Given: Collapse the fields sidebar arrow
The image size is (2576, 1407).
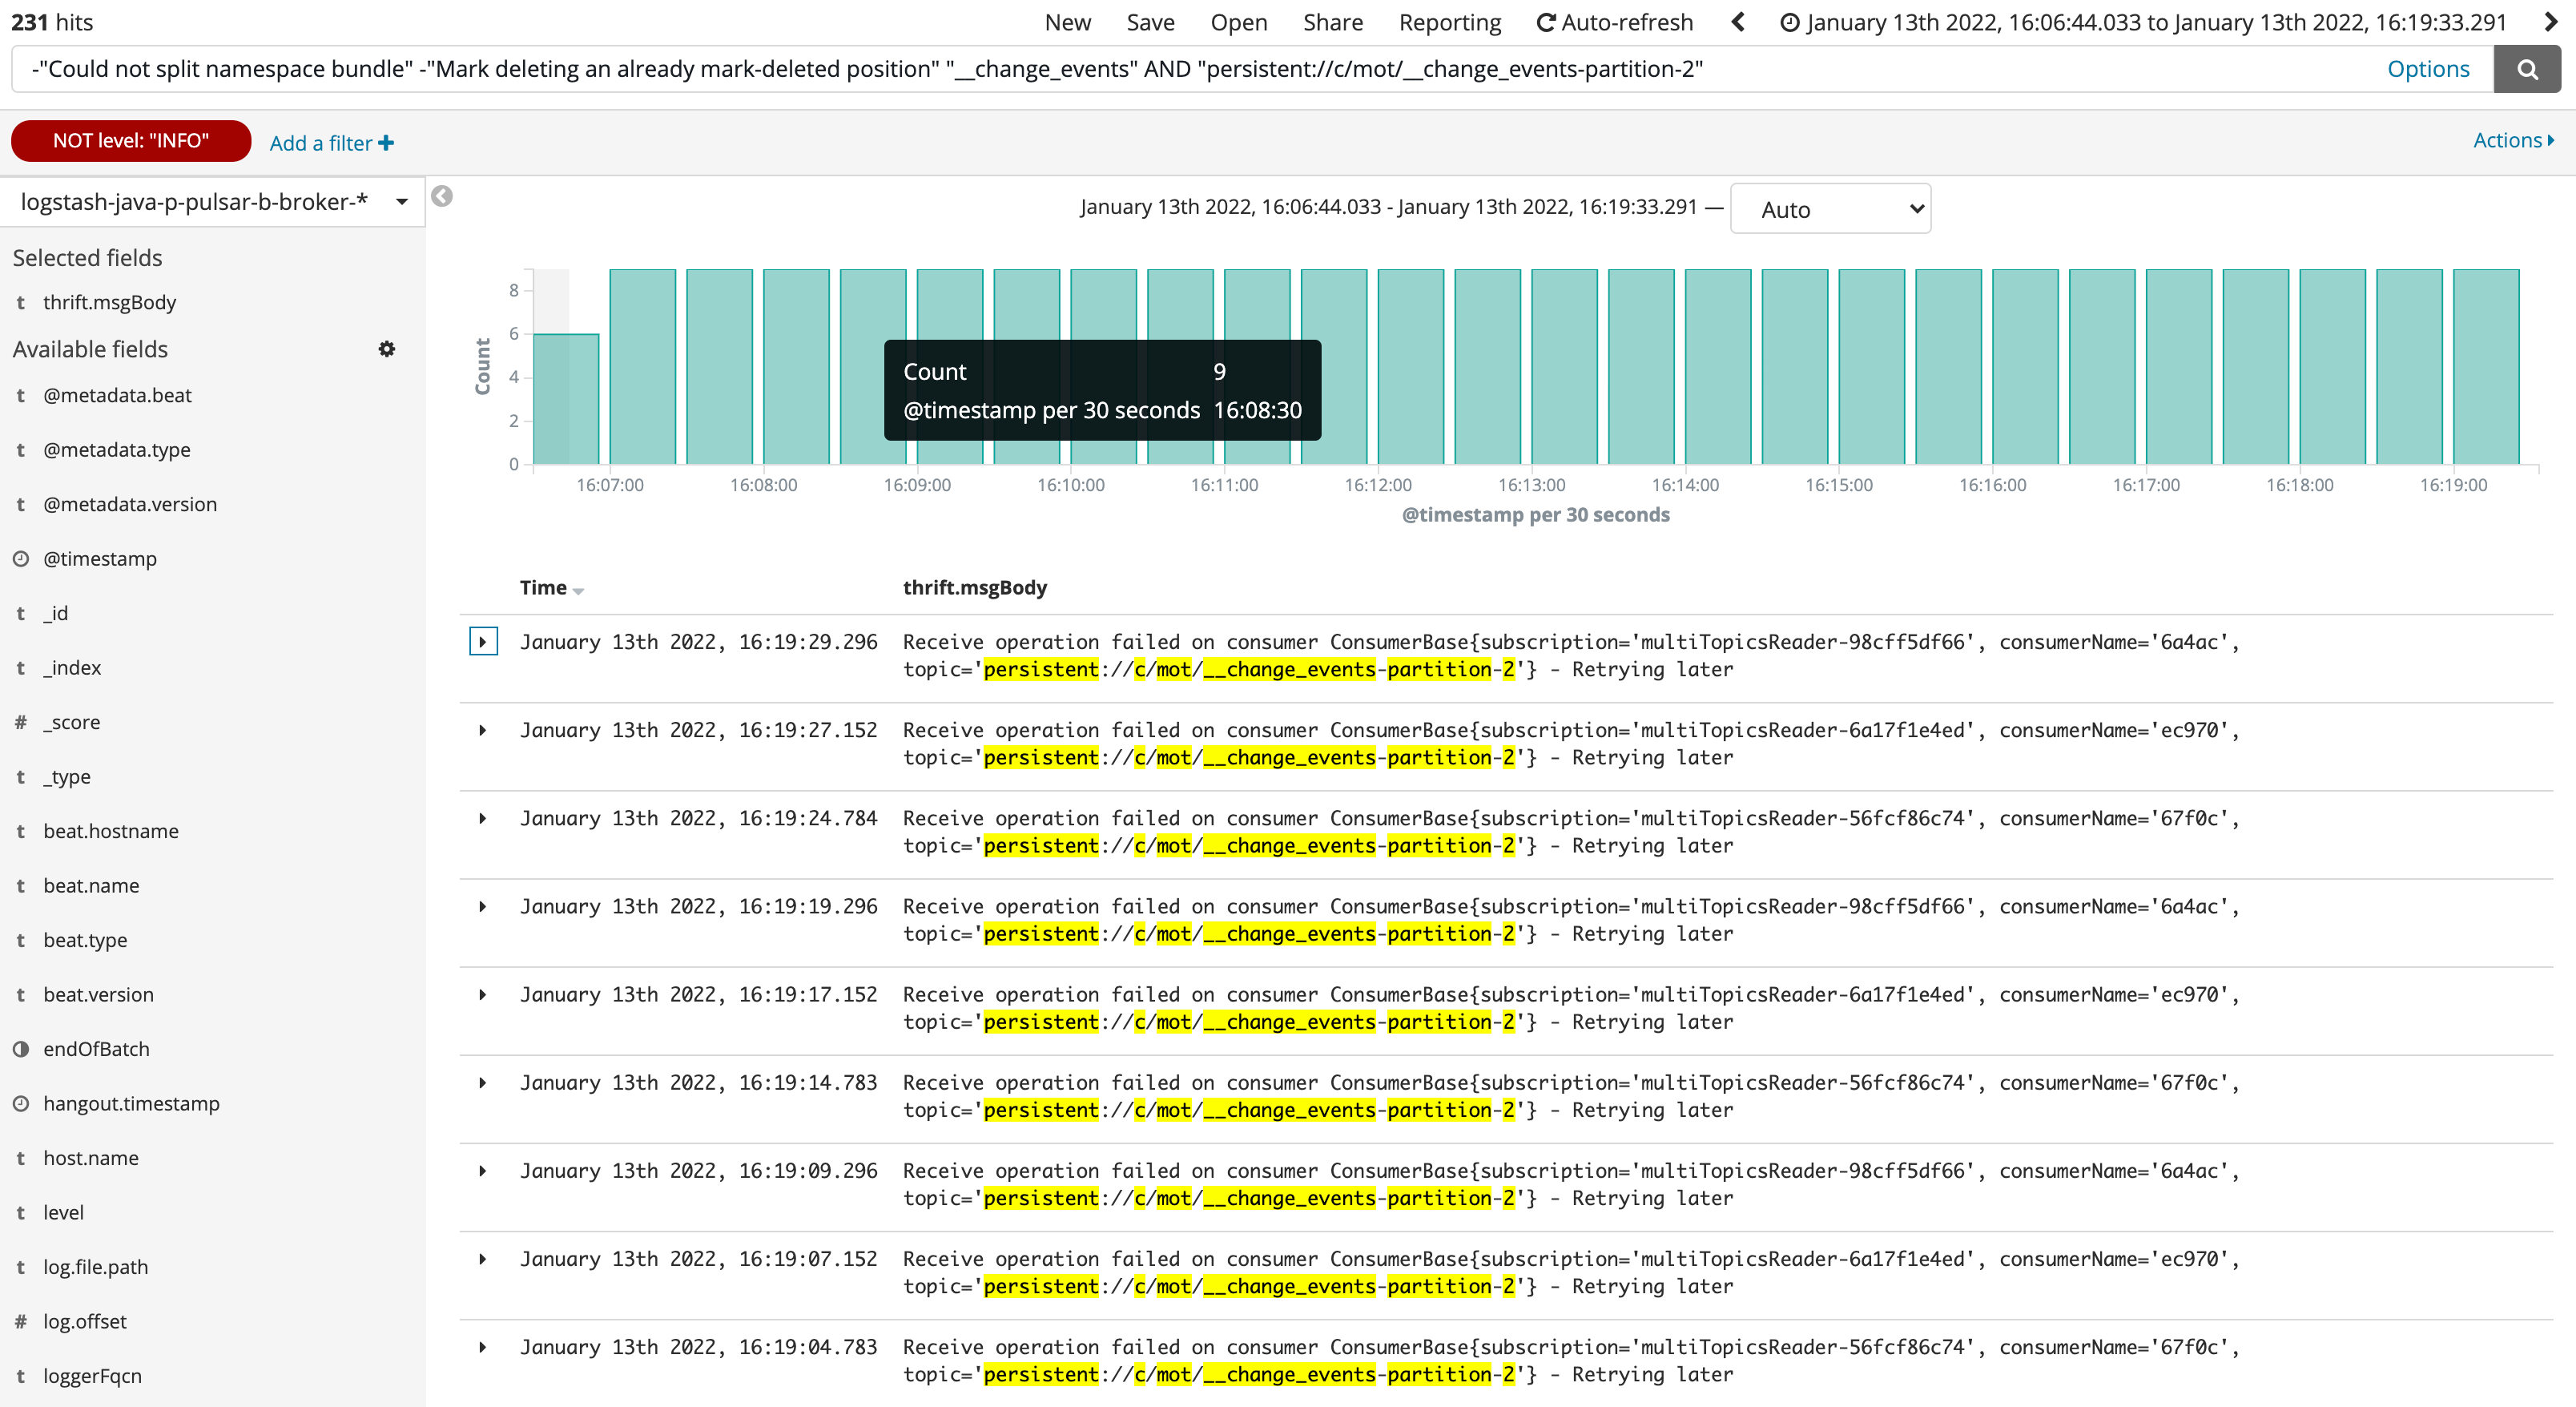Looking at the screenshot, I should (442, 196).
